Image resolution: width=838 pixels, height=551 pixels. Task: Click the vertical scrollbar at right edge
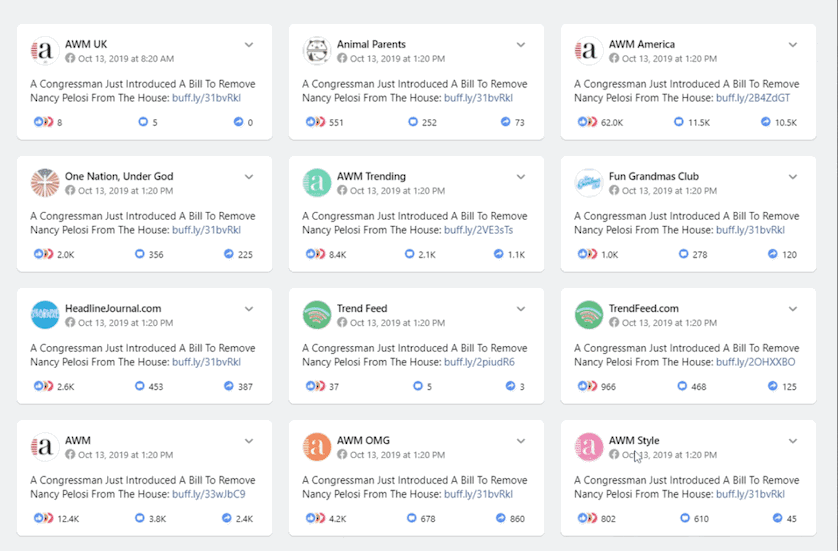[834, 275]
